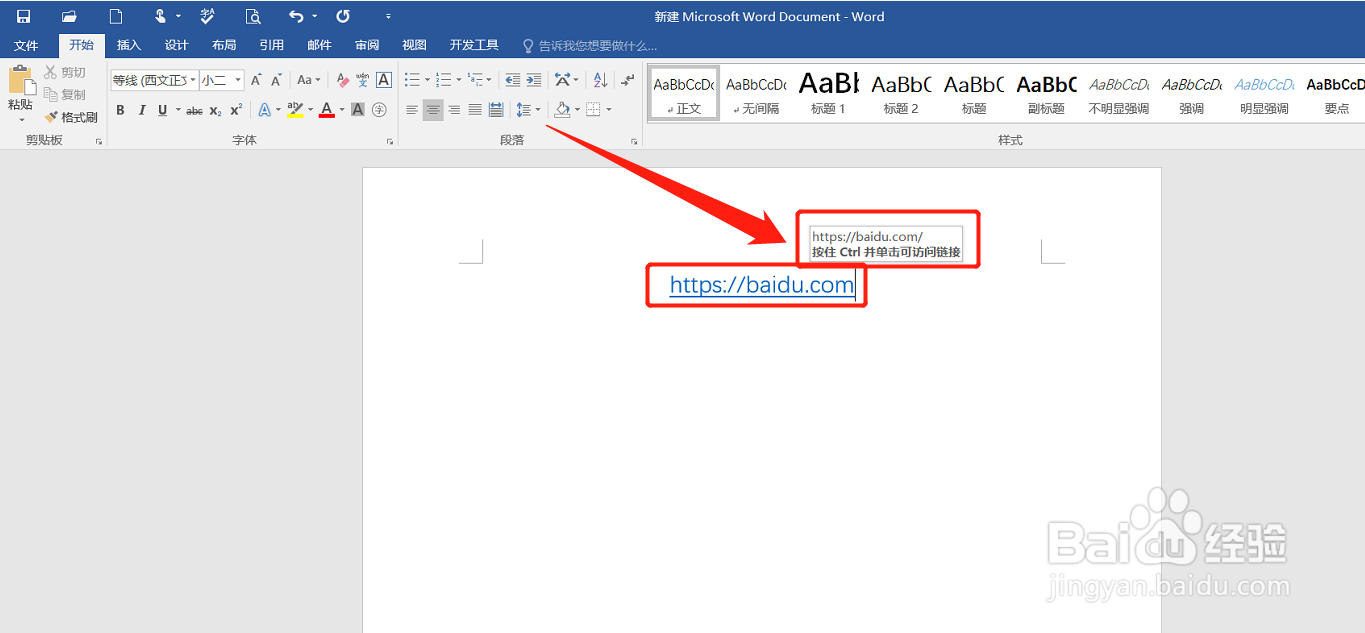Click the Multilevel list icon
Viewport: 1365px width, 633px height.
(x=475, y=80)
